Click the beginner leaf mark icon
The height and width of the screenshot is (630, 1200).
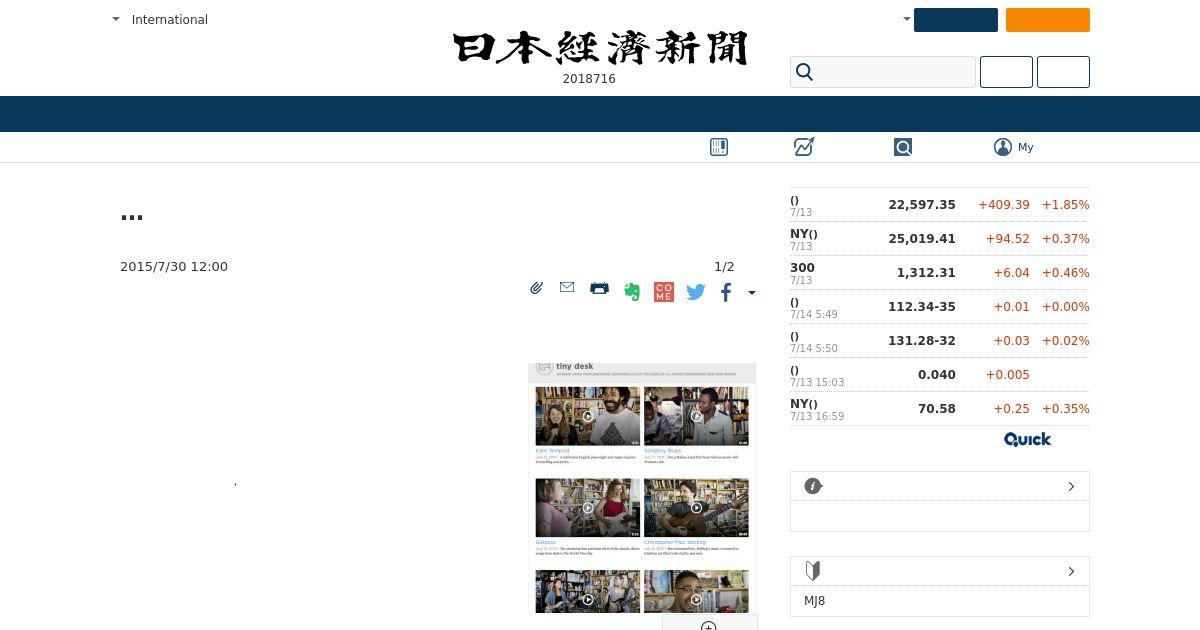(x=813, y=571)
